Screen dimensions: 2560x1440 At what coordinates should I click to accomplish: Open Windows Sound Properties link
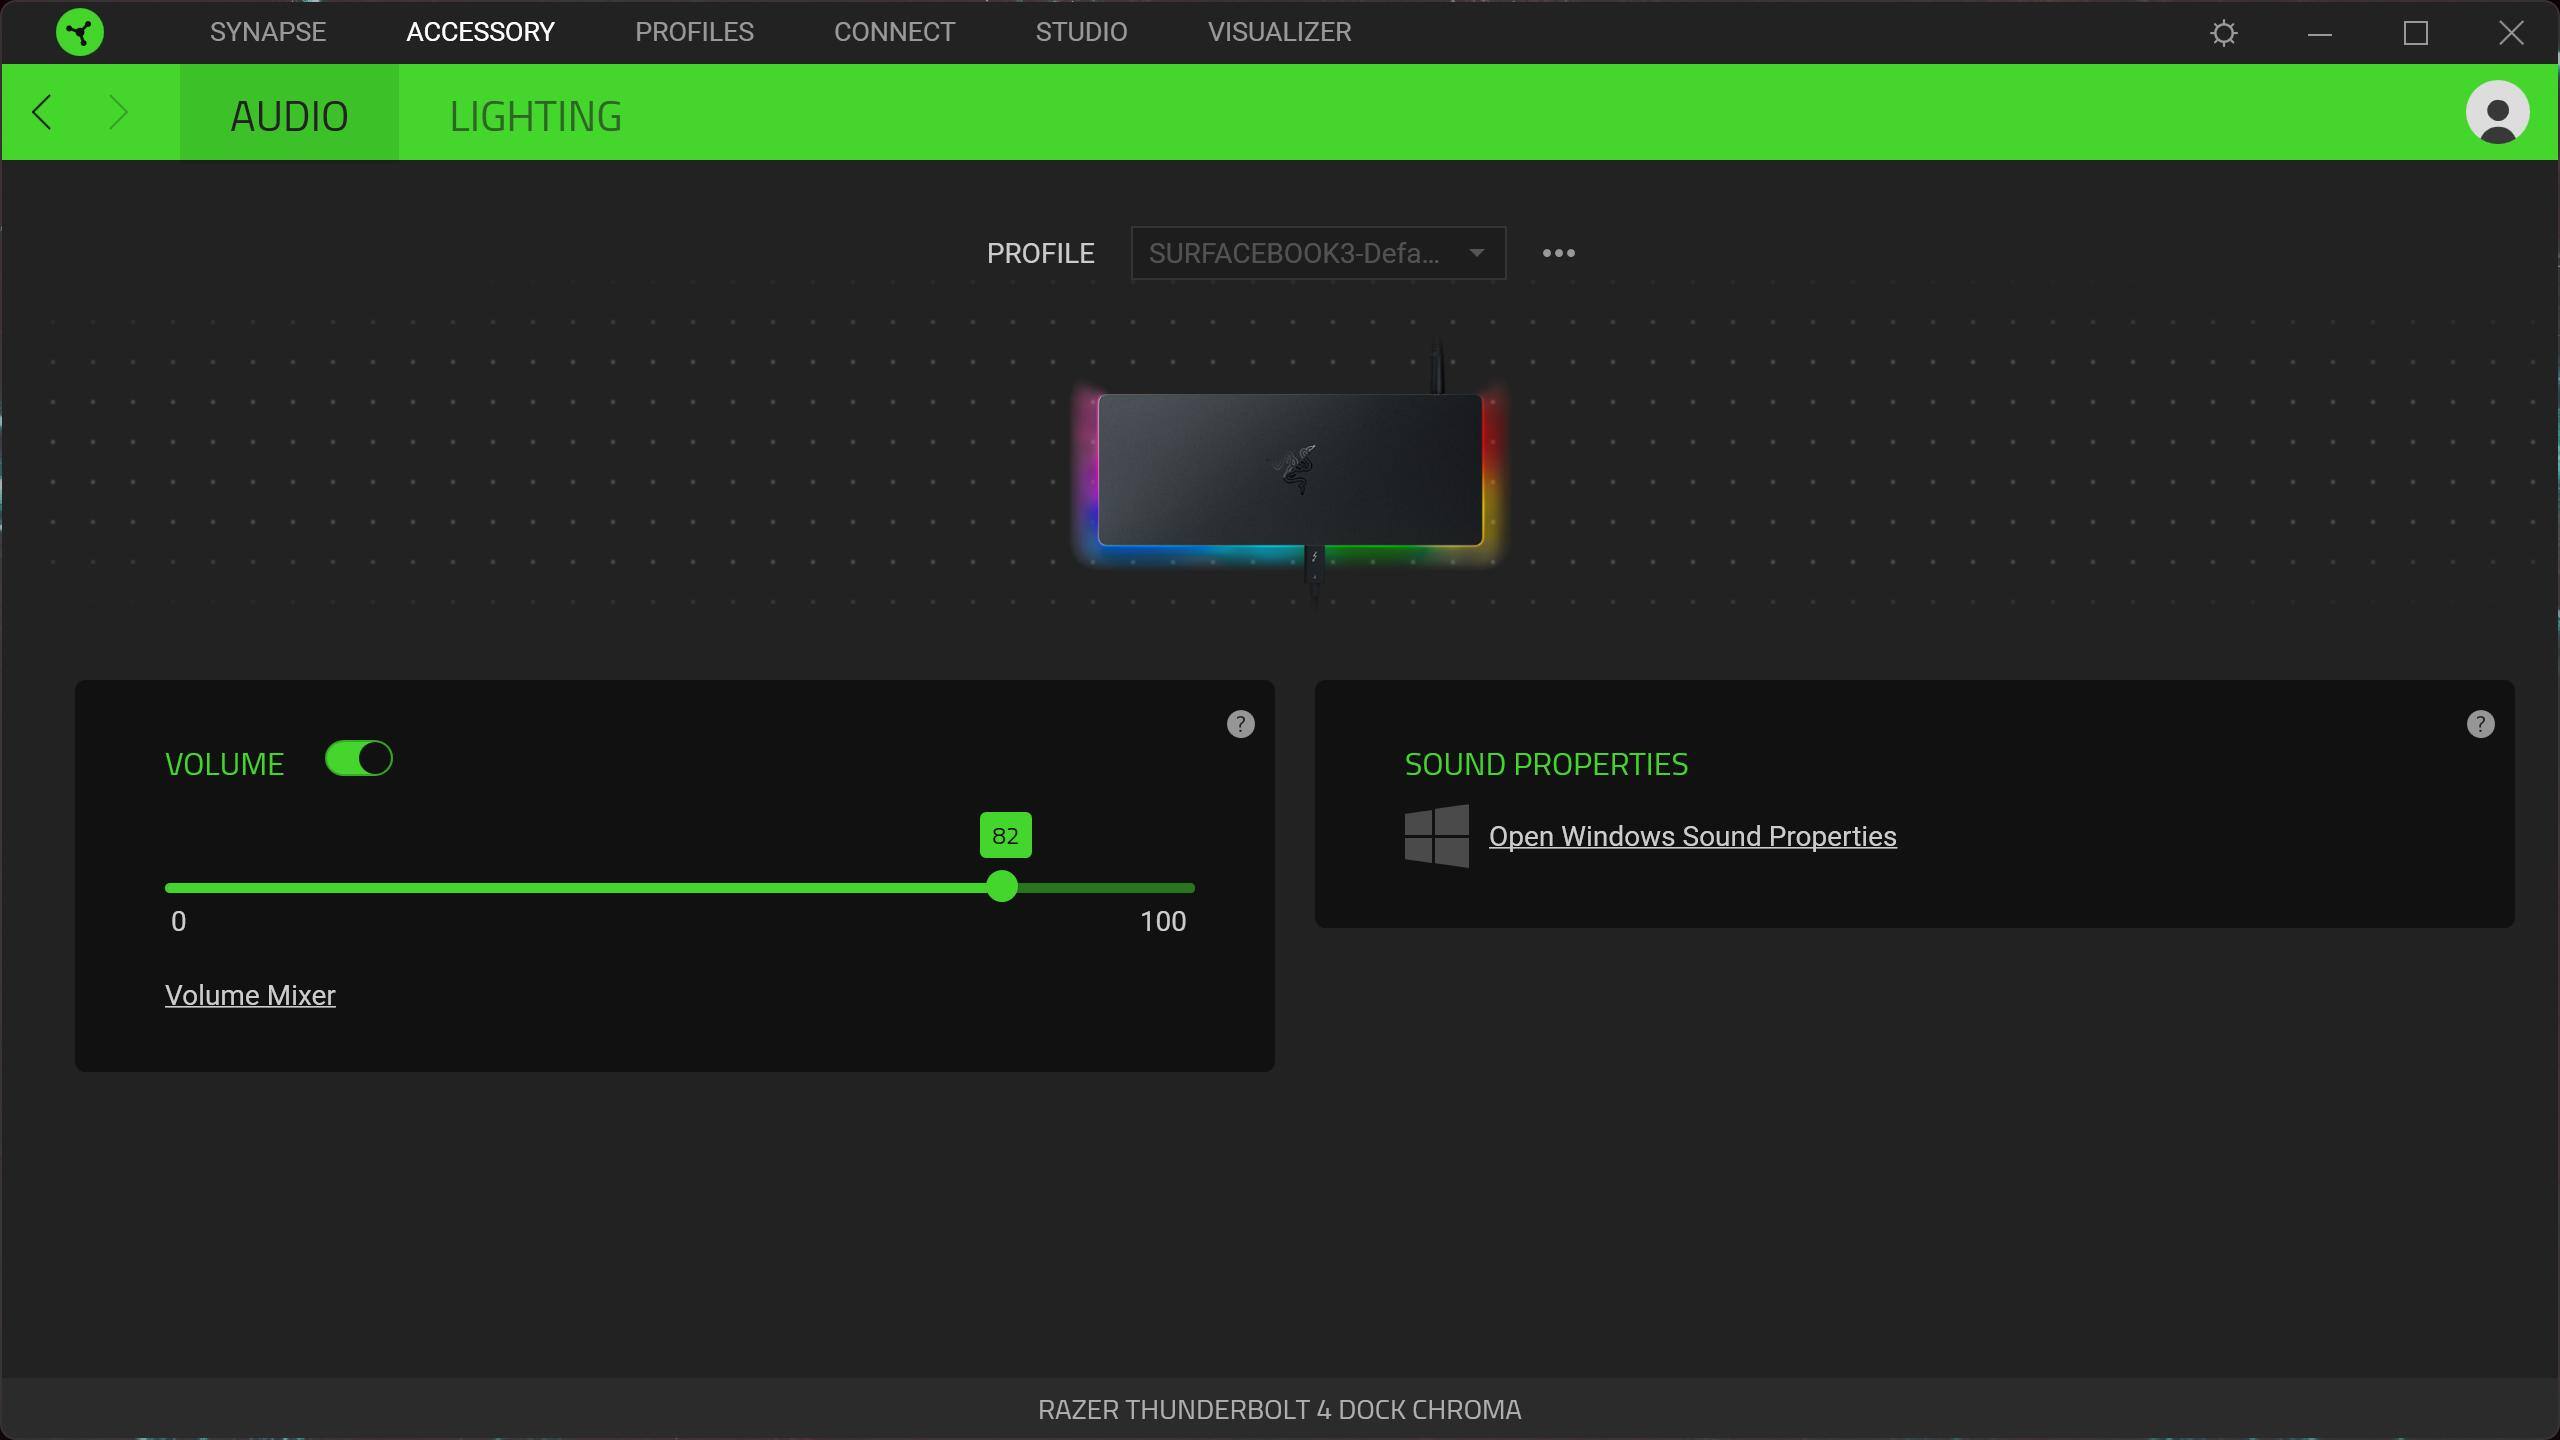point(1692,836)
